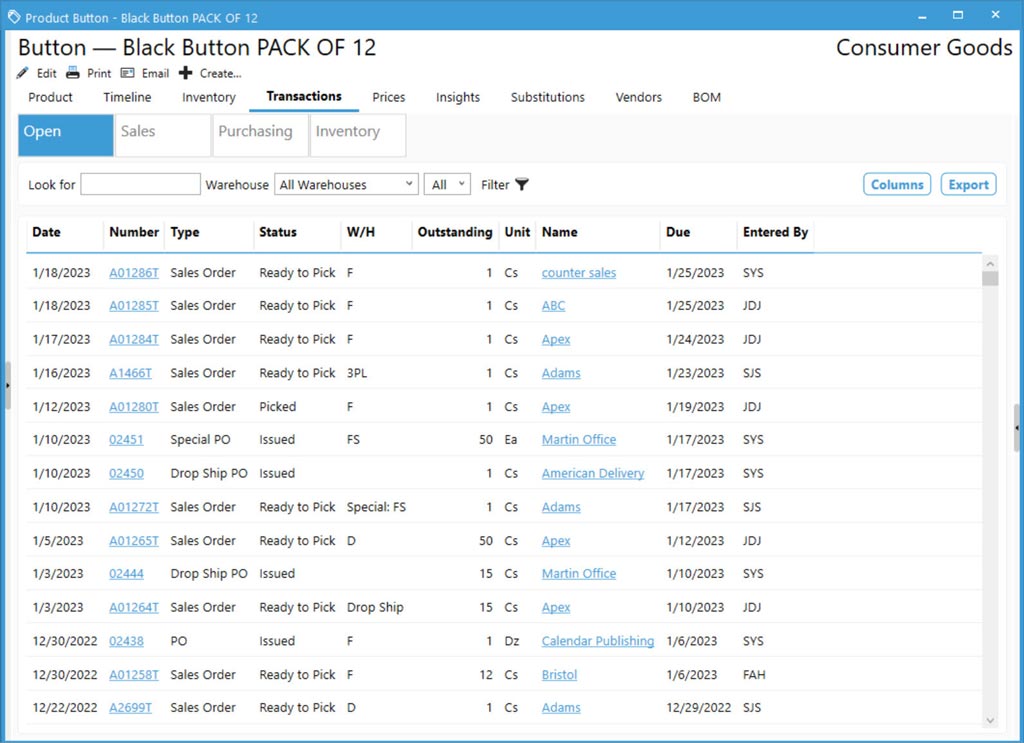Select the Inventory transactions sub-tab
Screen dimensions: 1024x743
[x=357, y=135]
